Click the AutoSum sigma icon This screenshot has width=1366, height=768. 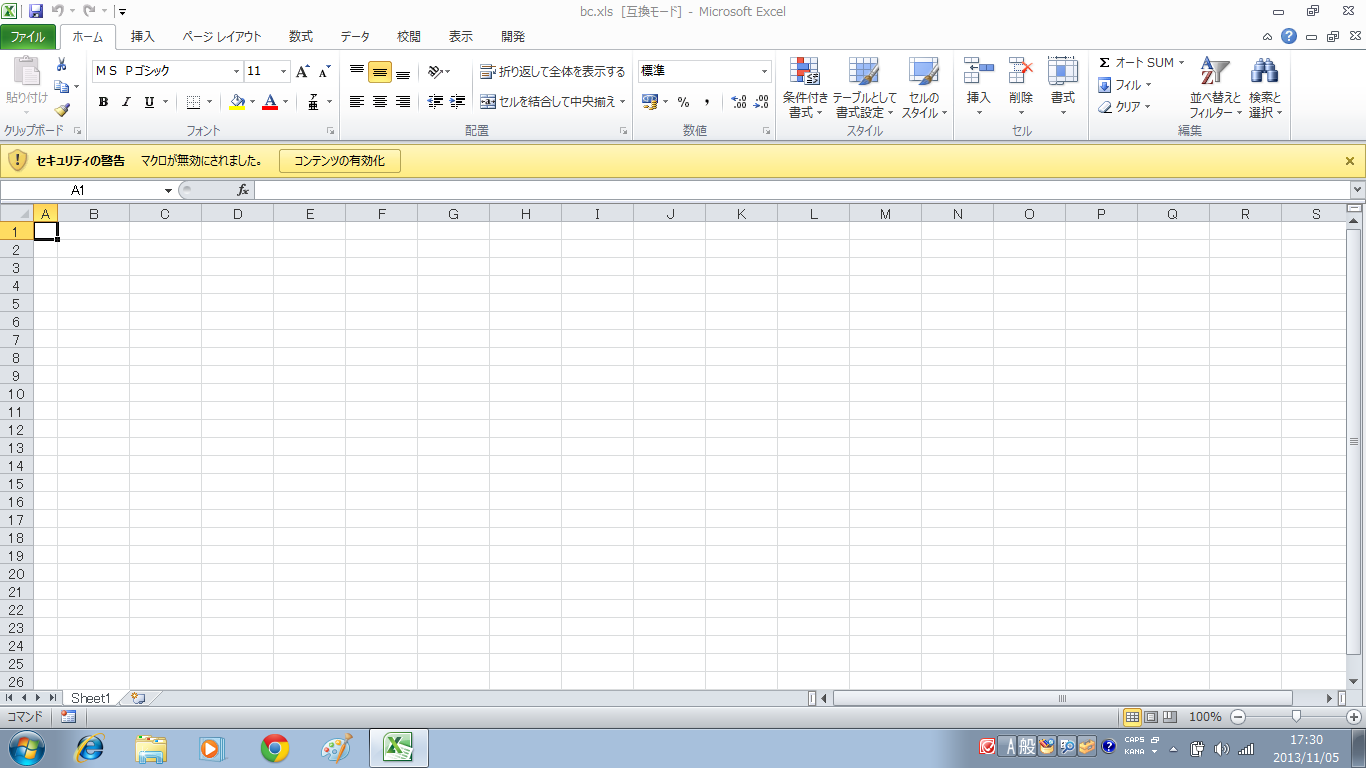(1105, 63)
